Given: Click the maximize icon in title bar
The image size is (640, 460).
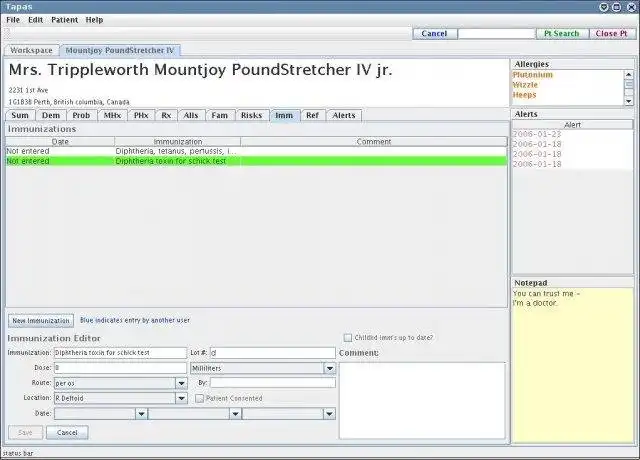Looking at the screenshot, I should 617,7.
